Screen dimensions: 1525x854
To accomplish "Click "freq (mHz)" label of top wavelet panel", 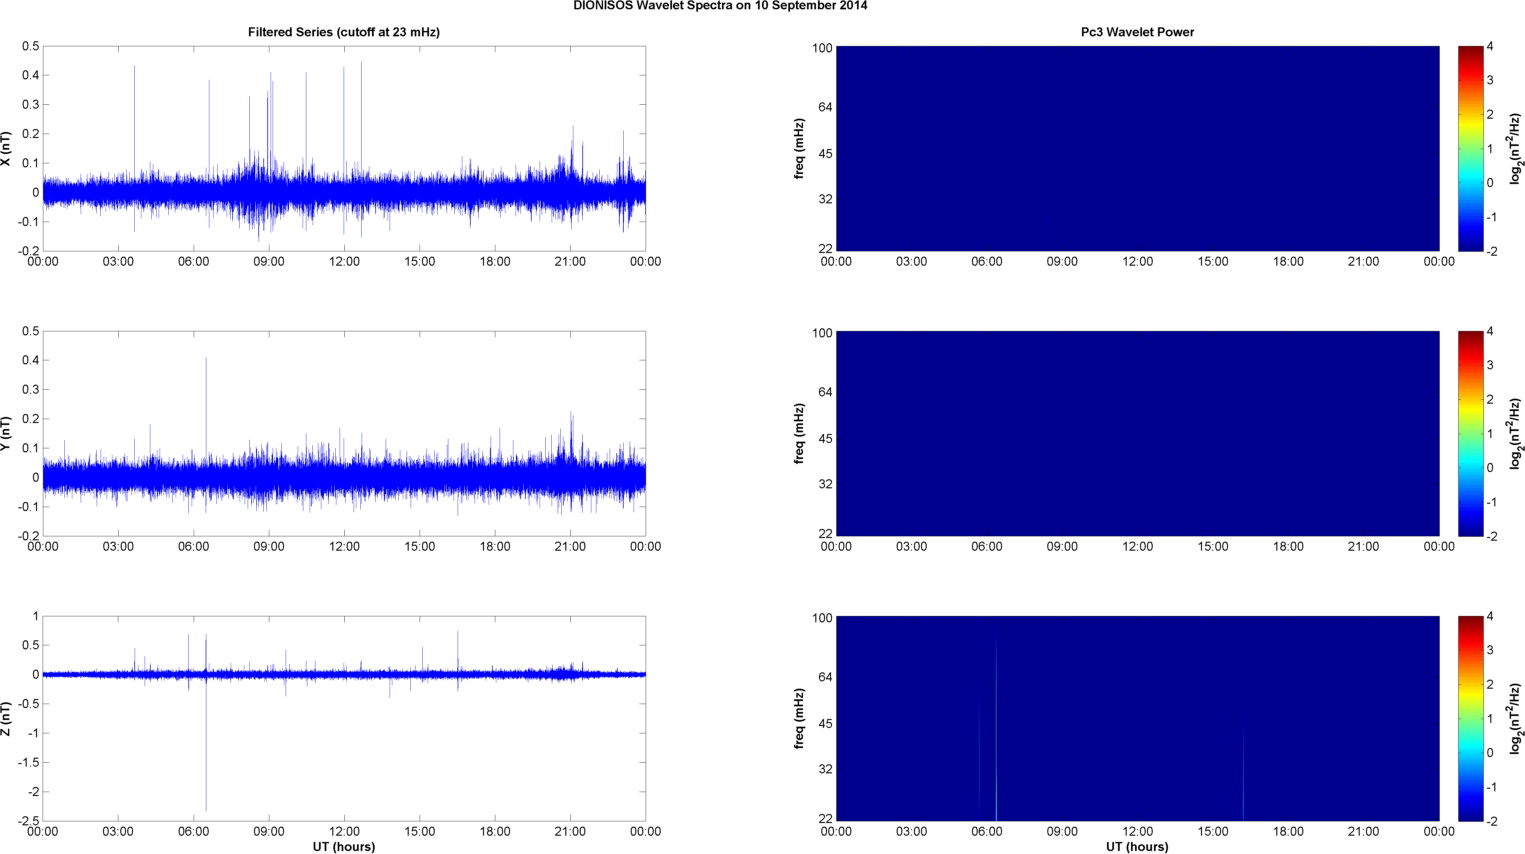I will (x=800, y=148).
